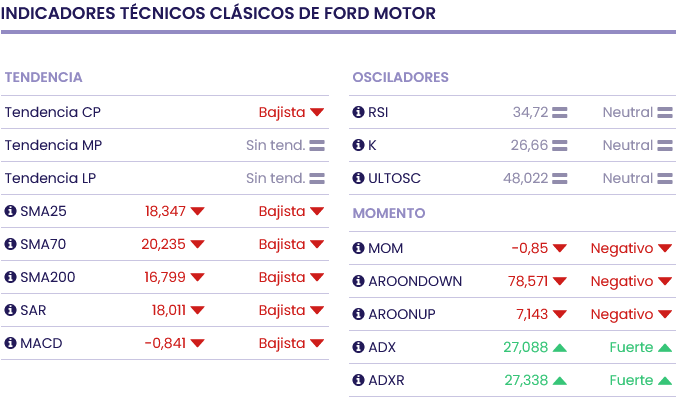The image size is (676, 403).
Task: Click the info icon beside SMA25
Action: pyautogui.click(x=11, y=211)
